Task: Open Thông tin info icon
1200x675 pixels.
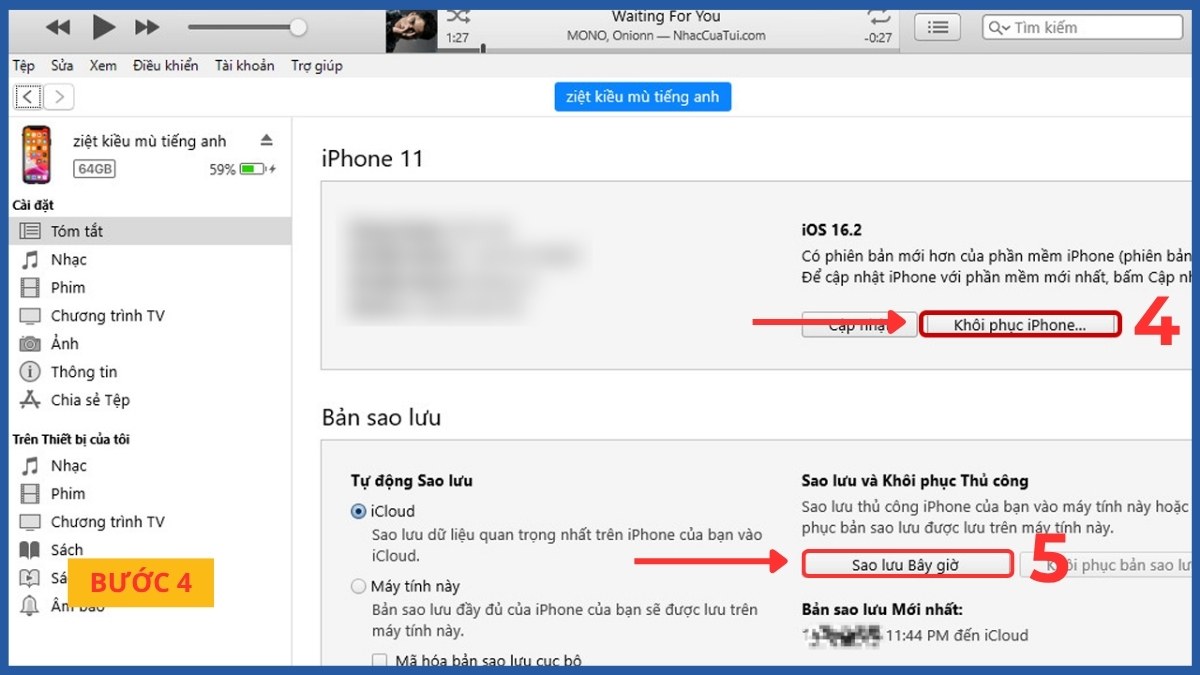Action: tap(31, 372)
